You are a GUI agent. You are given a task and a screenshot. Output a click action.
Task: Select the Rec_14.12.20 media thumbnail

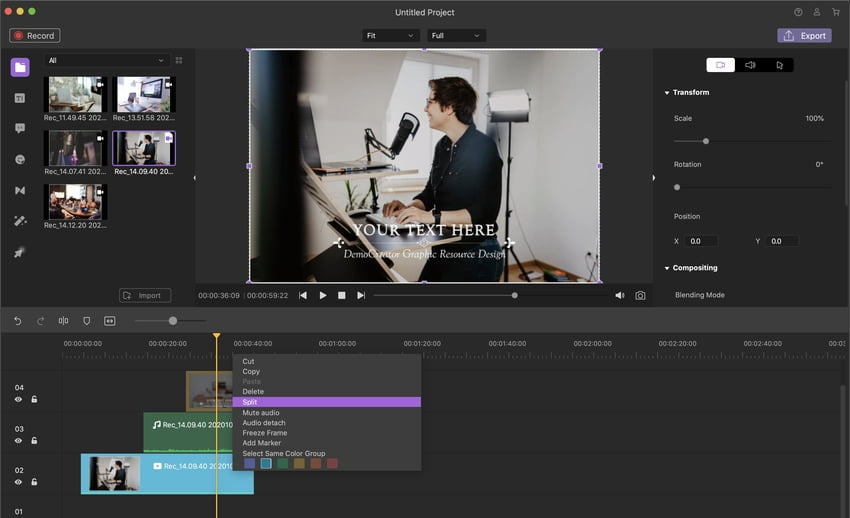pos(75,202)
